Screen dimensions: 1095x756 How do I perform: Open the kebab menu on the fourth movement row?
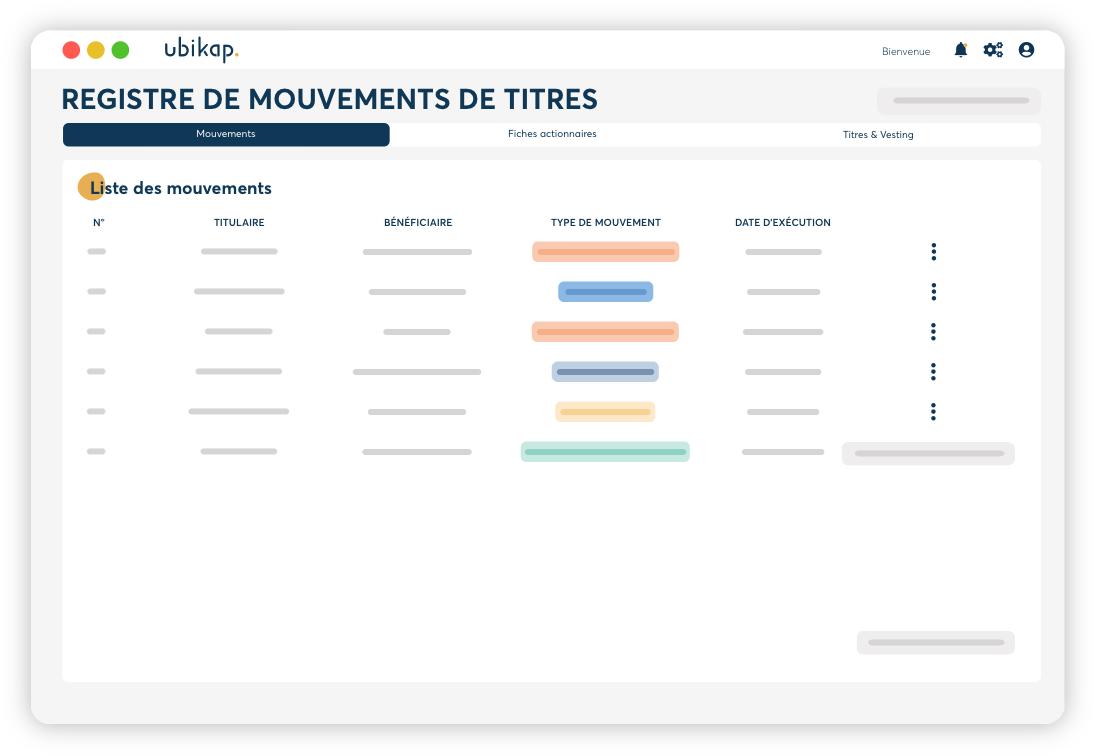click(933, 371)
